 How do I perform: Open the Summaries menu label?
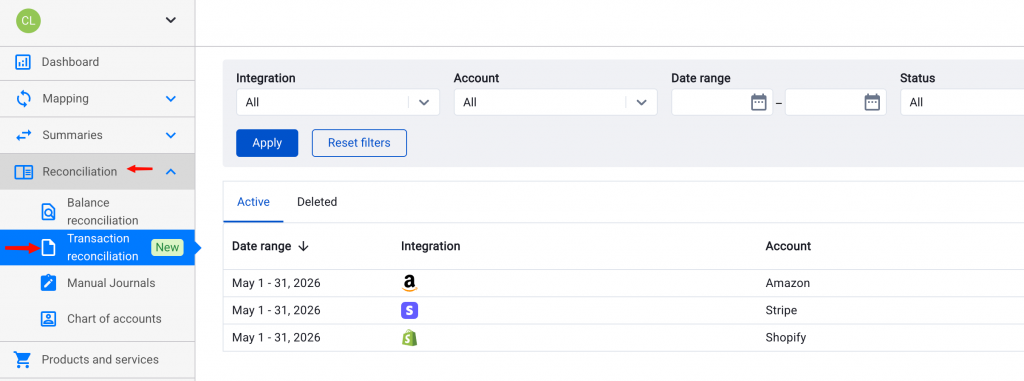pos(72,135)
